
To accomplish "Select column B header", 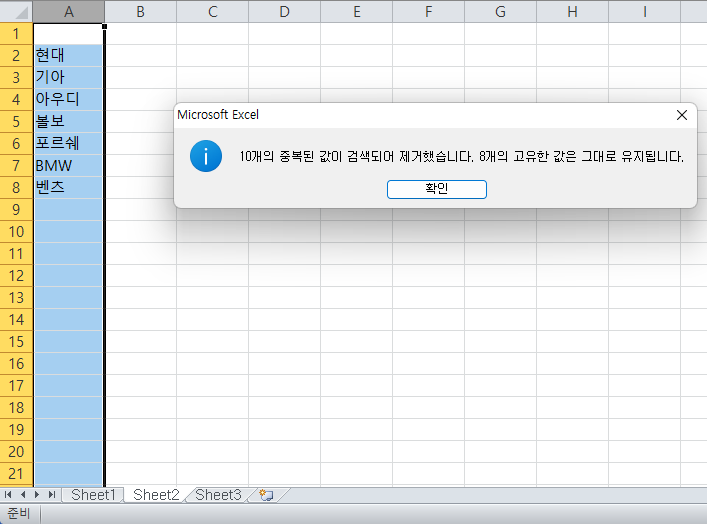I will pos(140,11).
